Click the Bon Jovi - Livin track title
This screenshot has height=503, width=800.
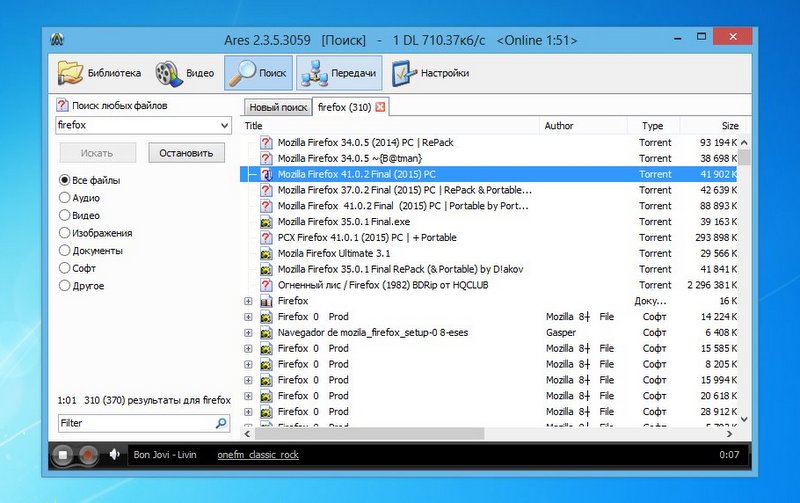click(165, 455)
